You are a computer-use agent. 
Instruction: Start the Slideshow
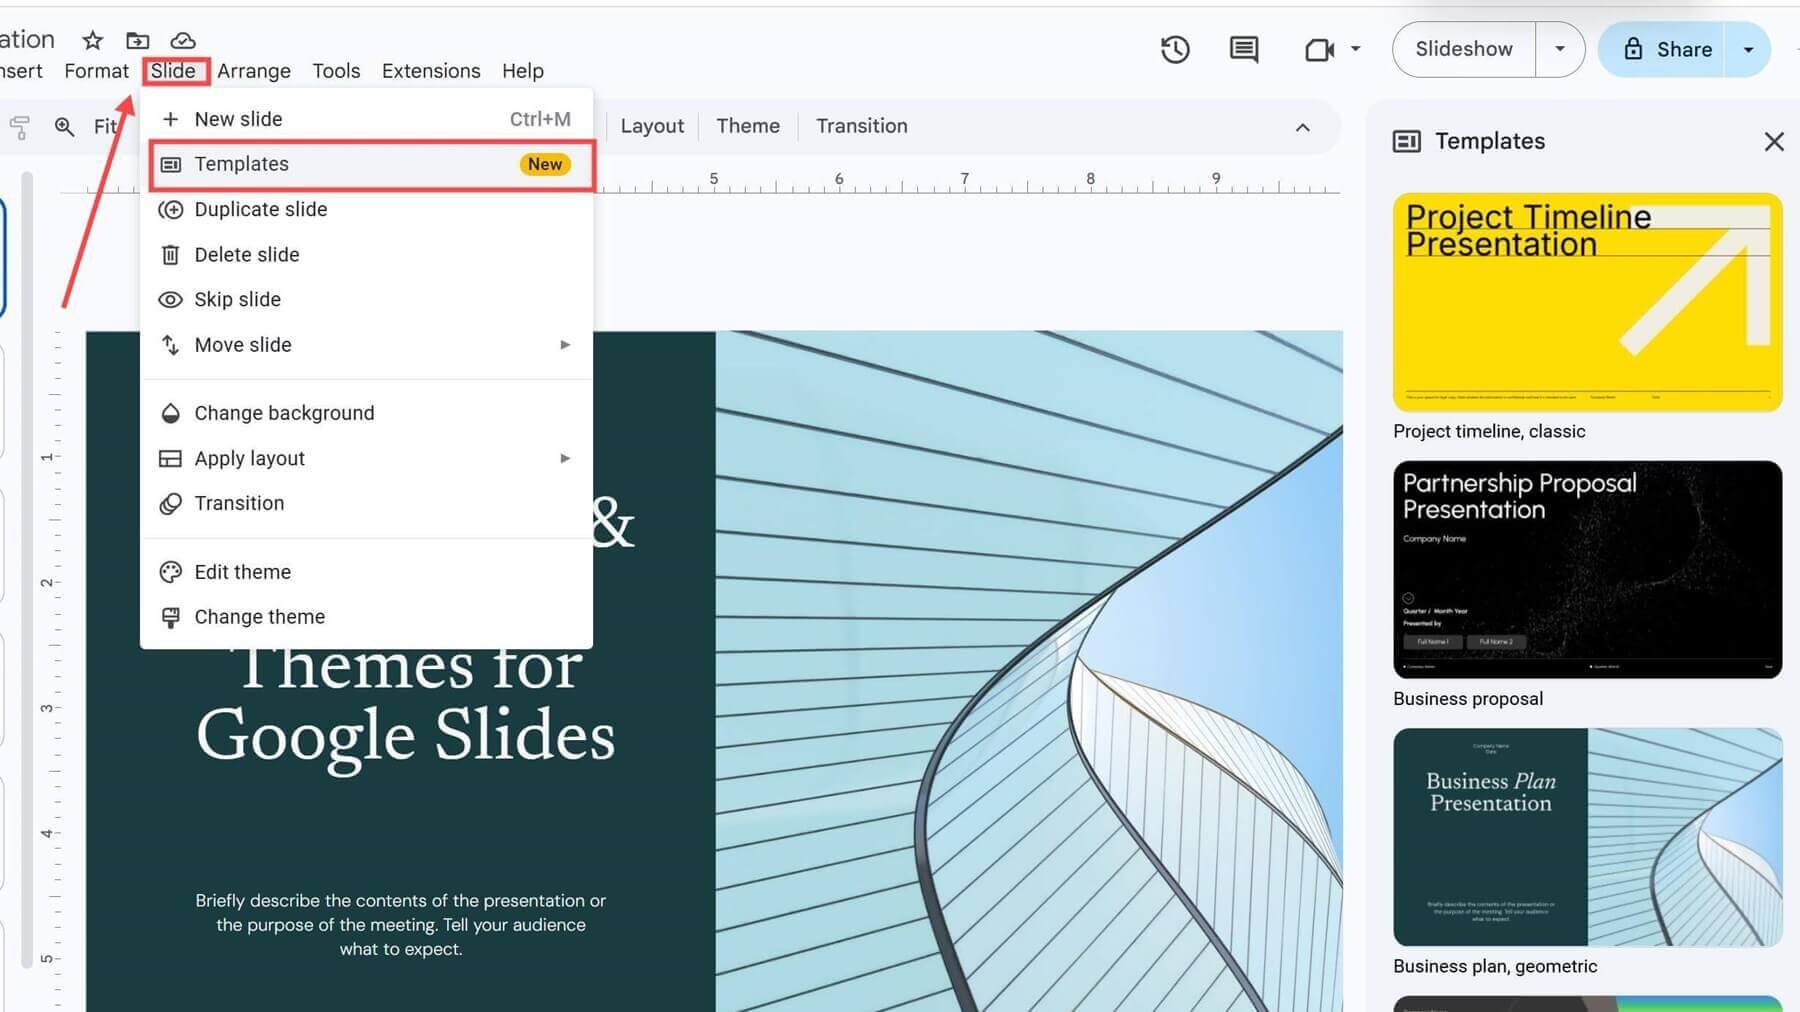(x=1464, y=49)
